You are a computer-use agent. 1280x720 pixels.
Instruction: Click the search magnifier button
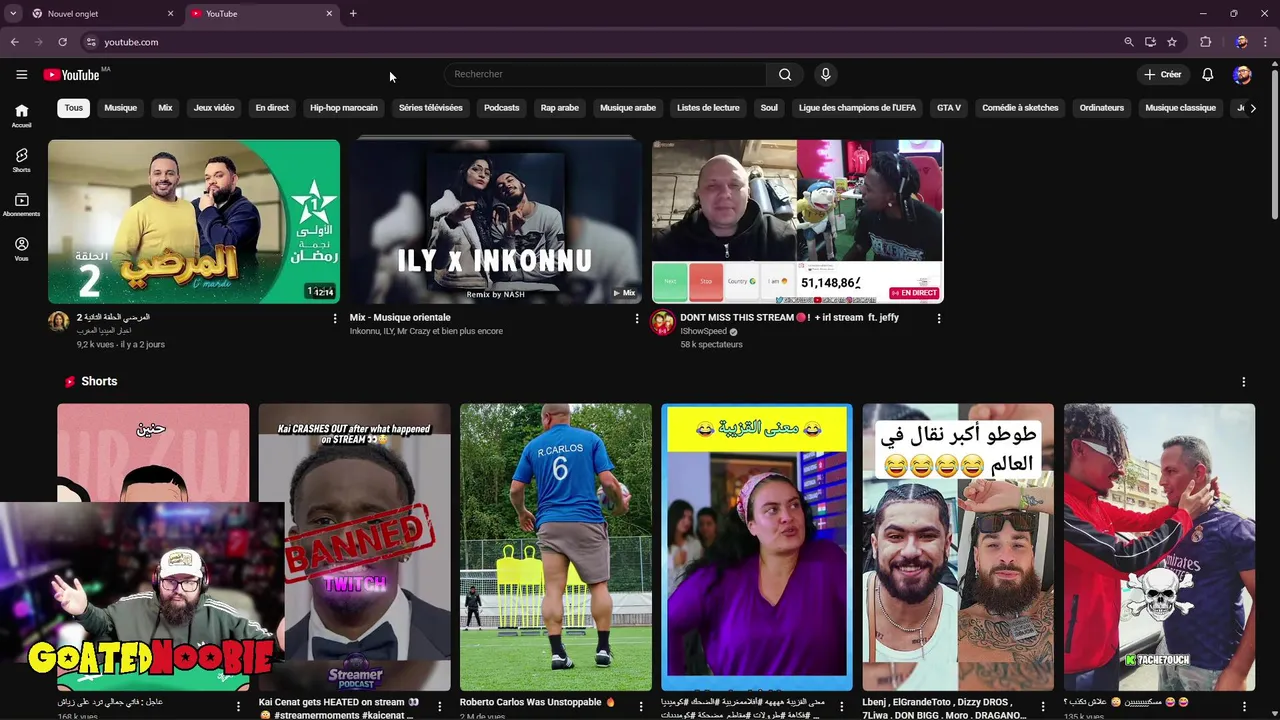(x=785, y=74)
